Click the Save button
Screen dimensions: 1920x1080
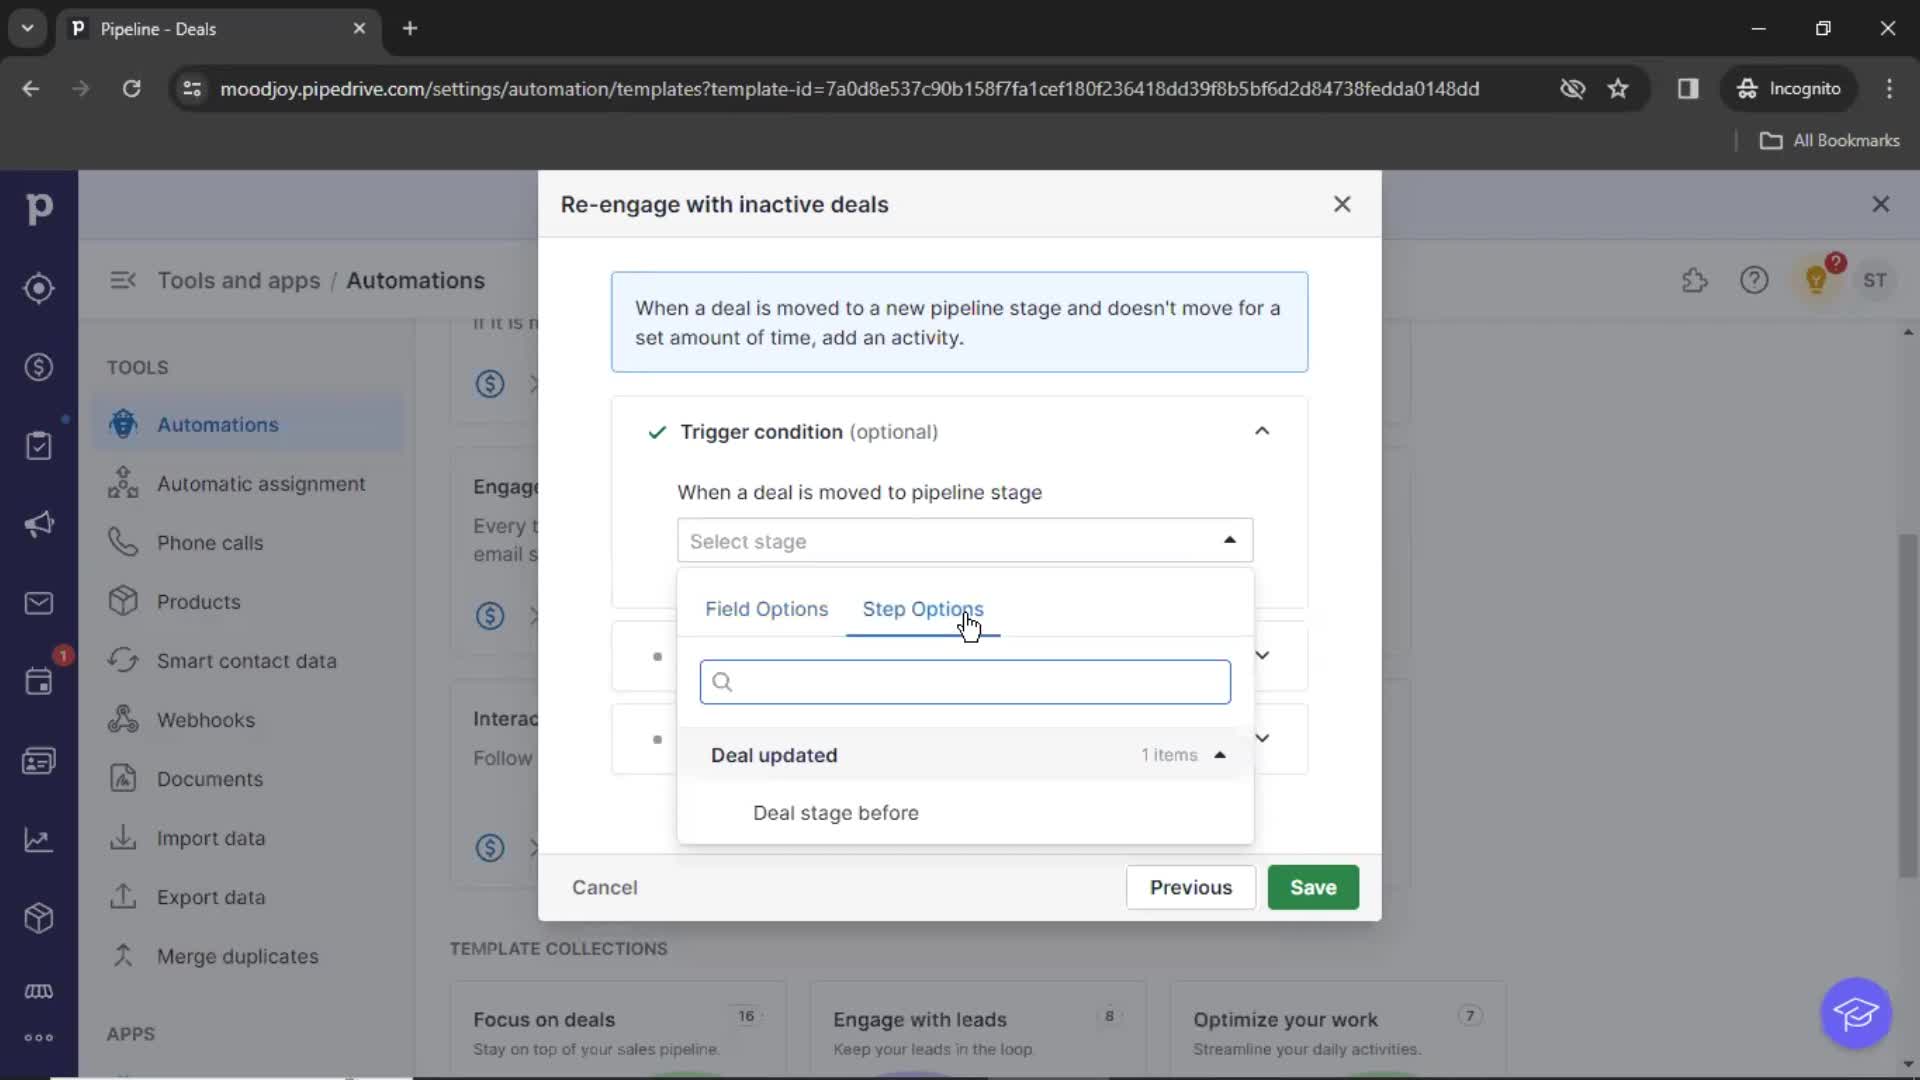1313,886
